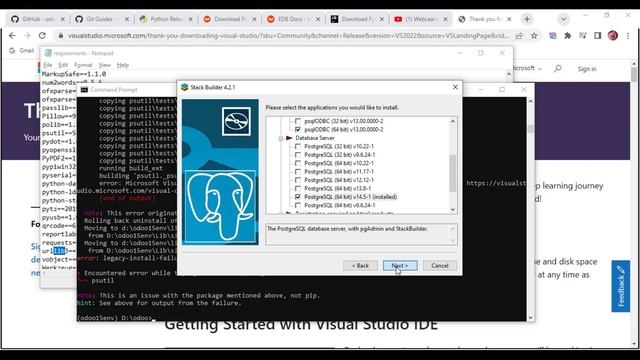Check PostgreSQL (32 bit) v9.6.24-1
This screenshot has width=640, height=360.
point(298,155)
